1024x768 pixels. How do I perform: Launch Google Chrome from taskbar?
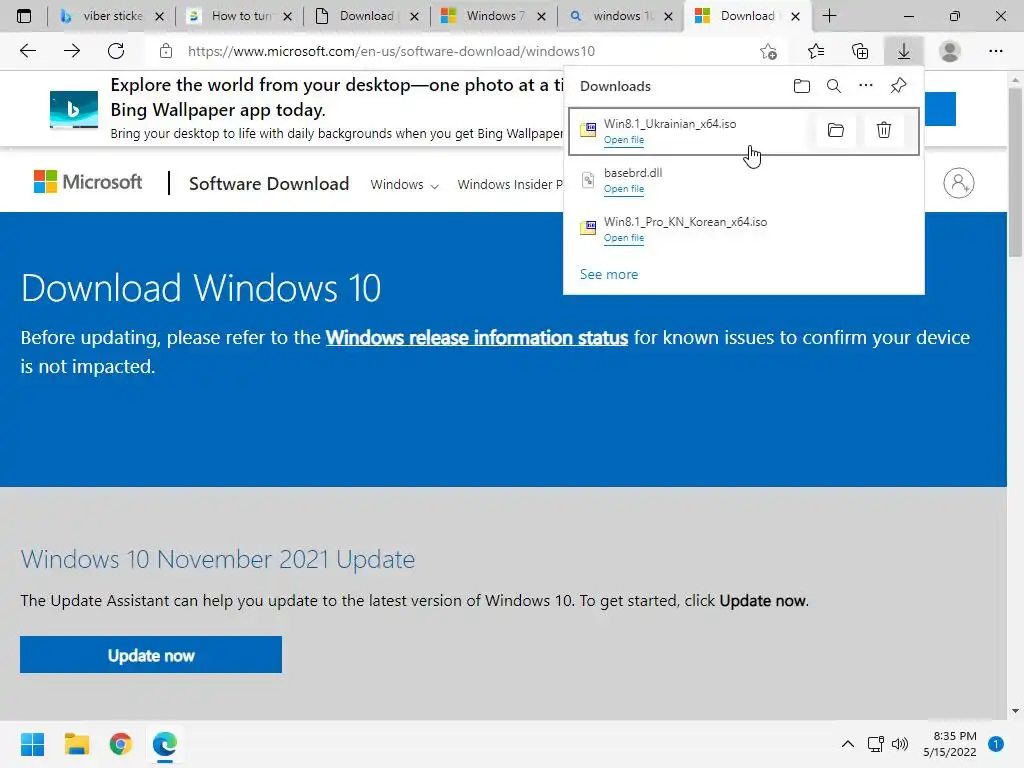(121, 744)
